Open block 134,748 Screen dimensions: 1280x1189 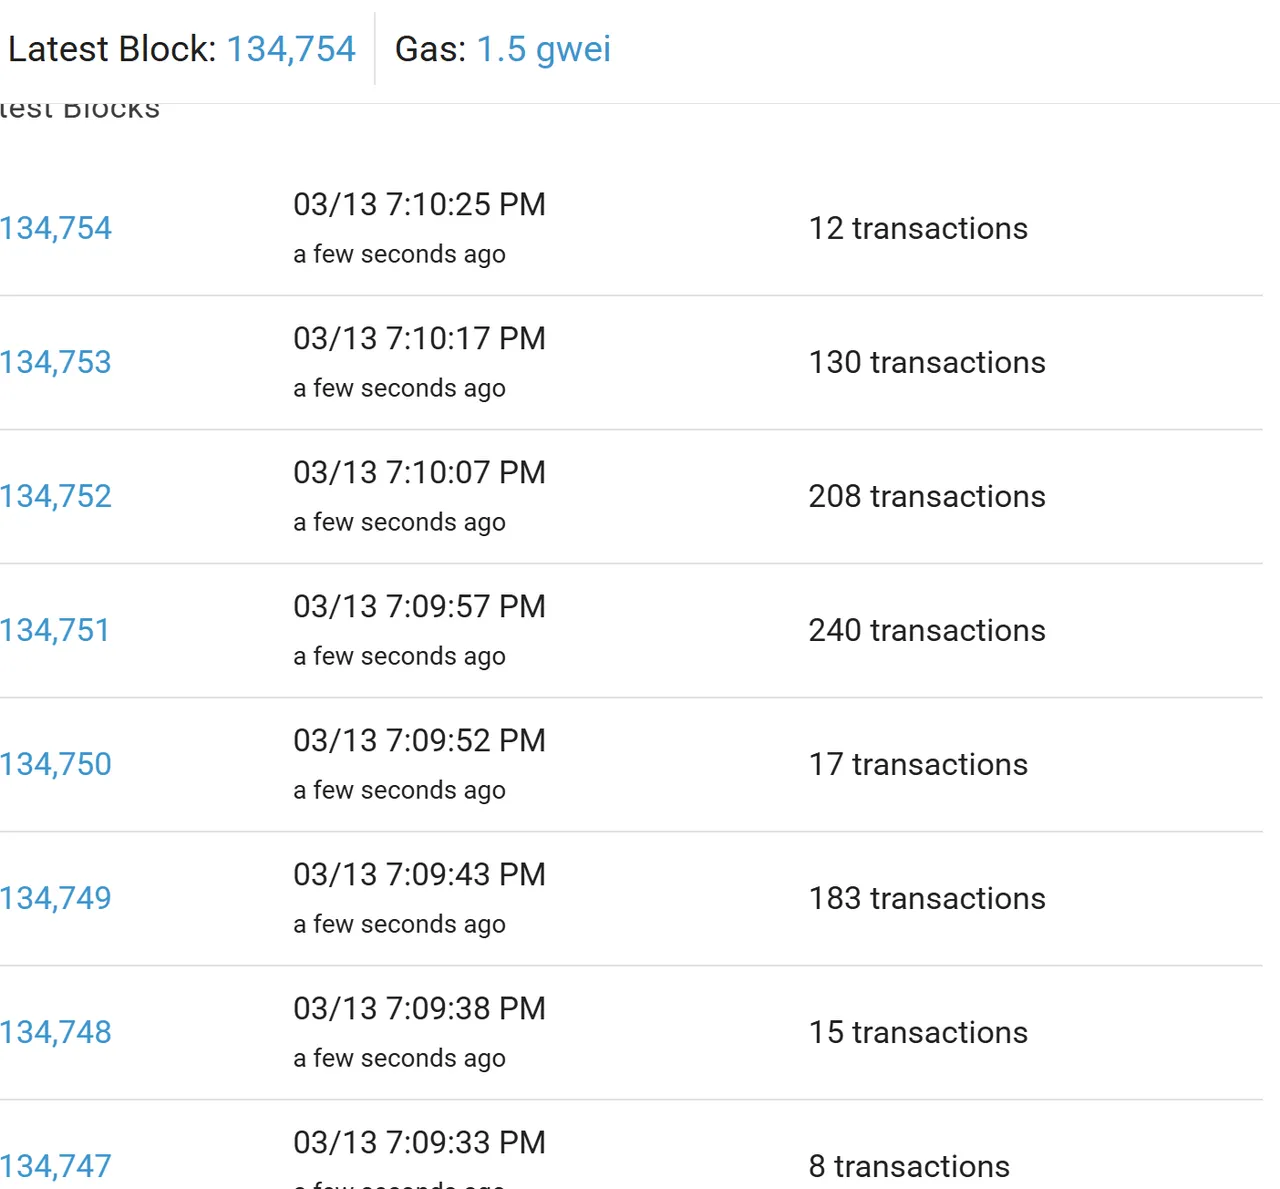(x=56, y=1032)
